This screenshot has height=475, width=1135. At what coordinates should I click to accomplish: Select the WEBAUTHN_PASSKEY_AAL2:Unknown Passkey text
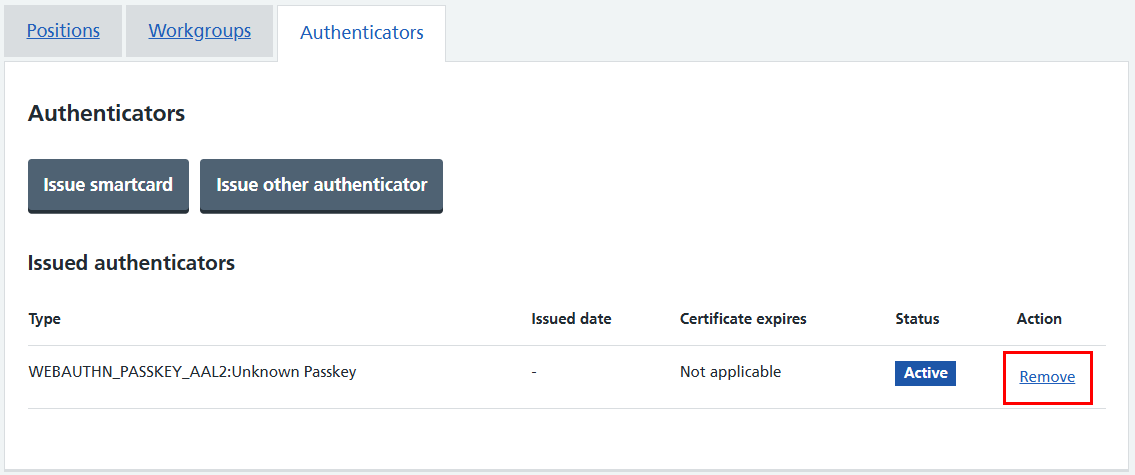[192, 372]
